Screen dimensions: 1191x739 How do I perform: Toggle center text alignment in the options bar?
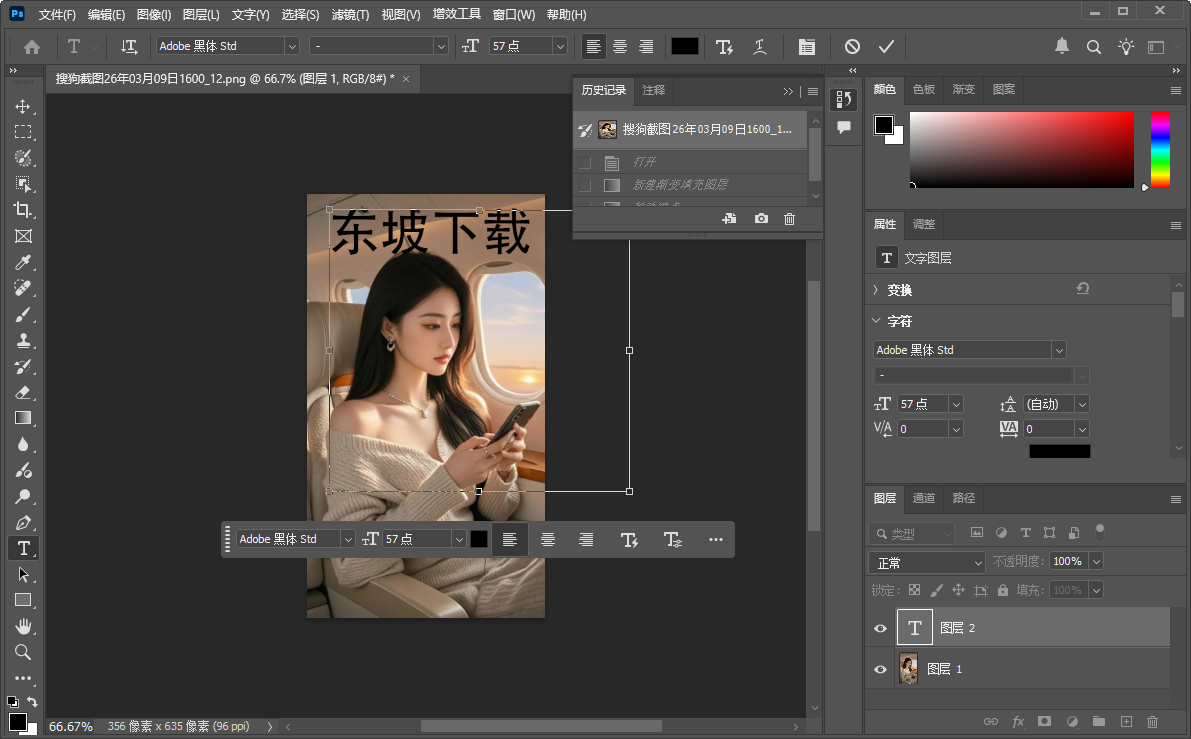pyautogui.click(x=619, y=46)
